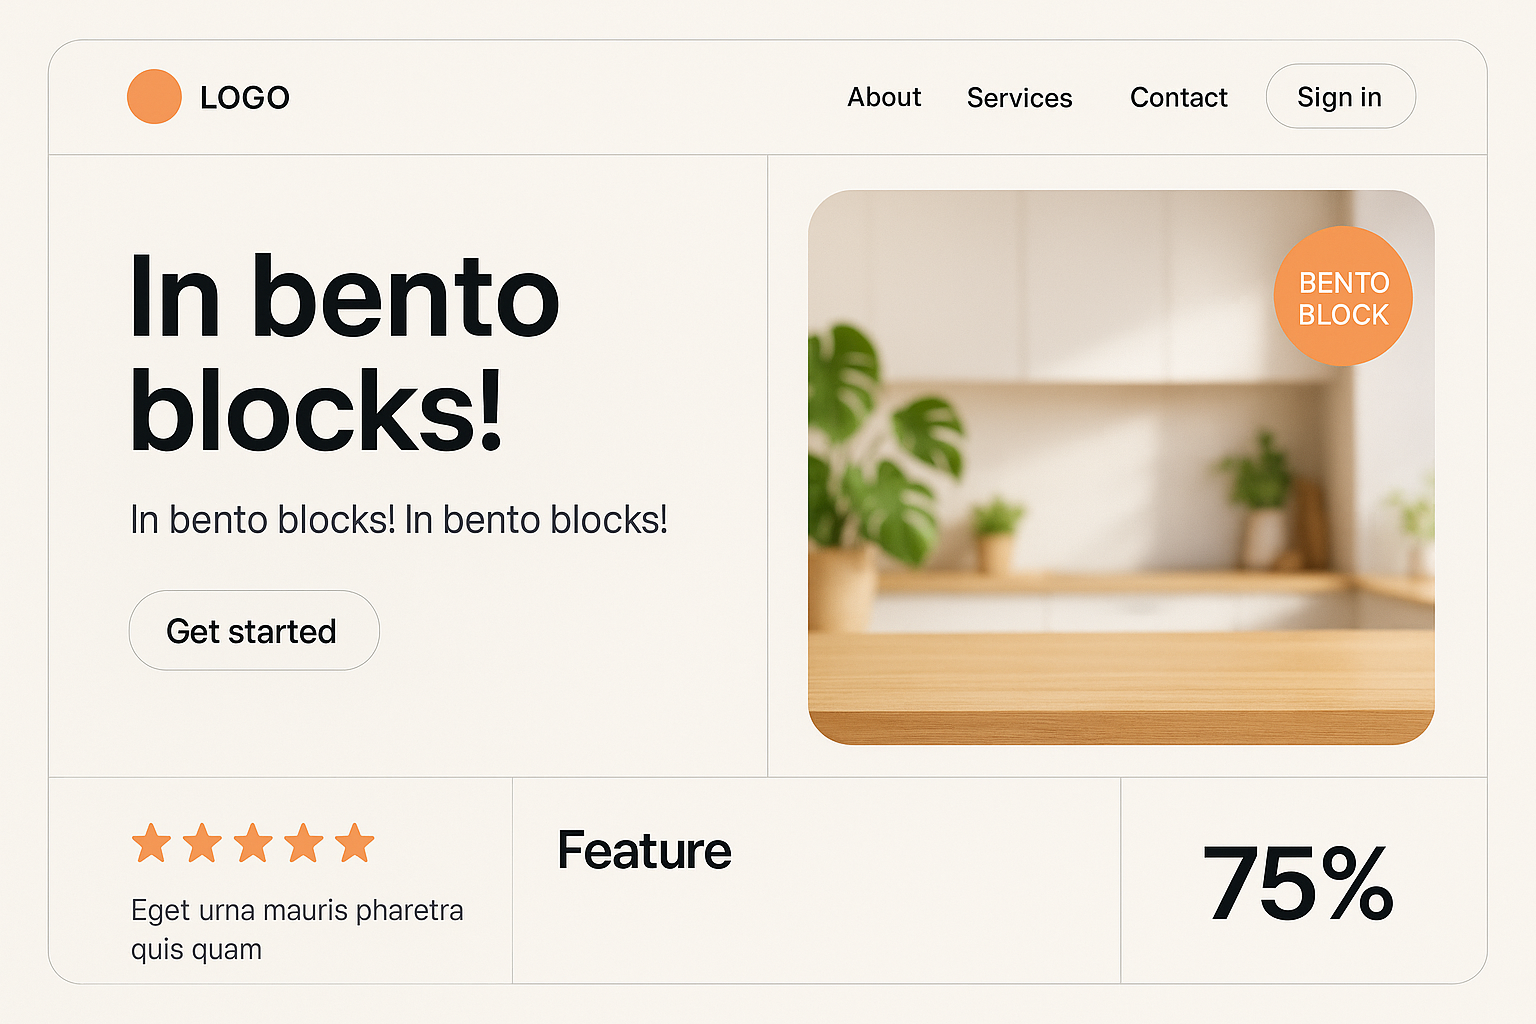
Task: Click the second rating star
Action: coord(202,843)
